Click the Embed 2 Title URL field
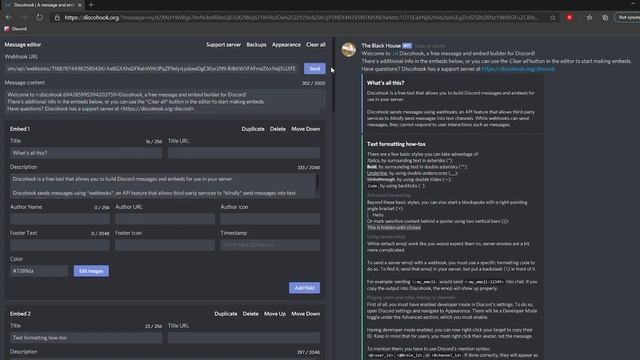 click(x=244, y=338)
